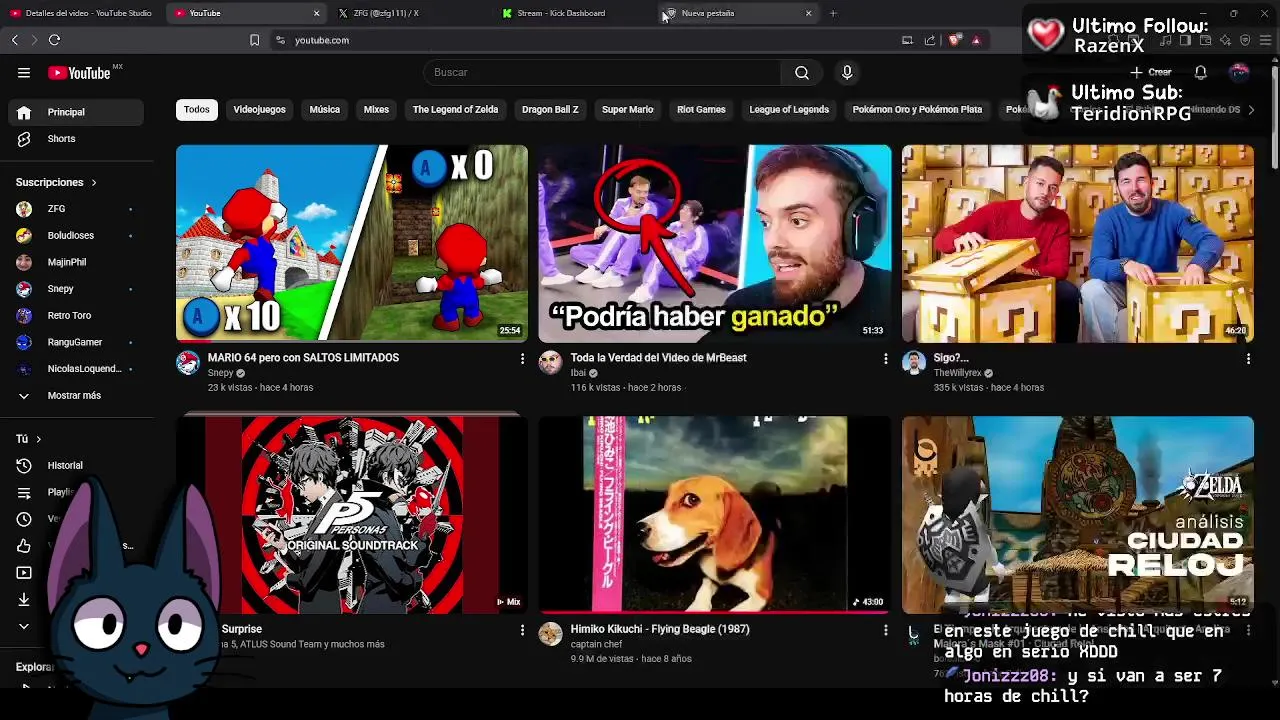
Task: Open MARIO 64 pero con SALTOS LIMITADOS title
Action: (303, 358)
